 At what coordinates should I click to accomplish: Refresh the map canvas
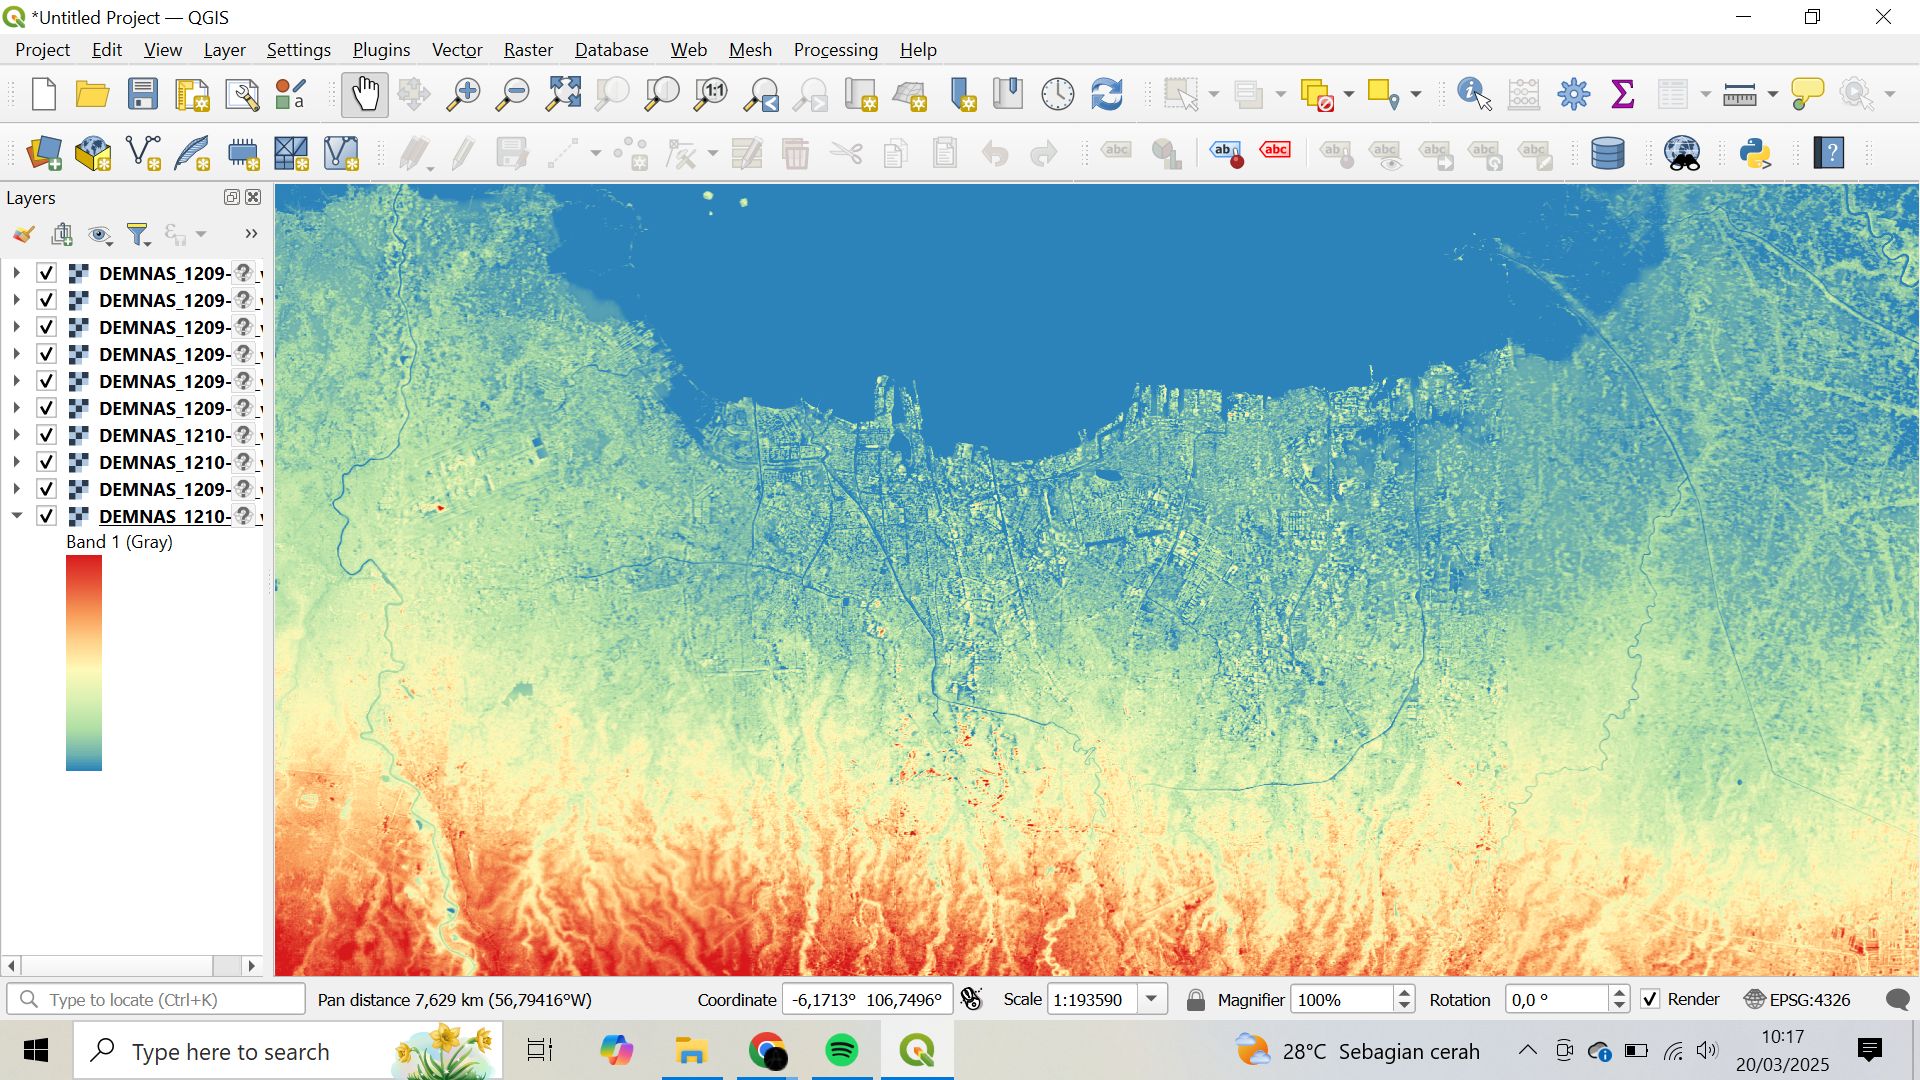point(1106,94)
